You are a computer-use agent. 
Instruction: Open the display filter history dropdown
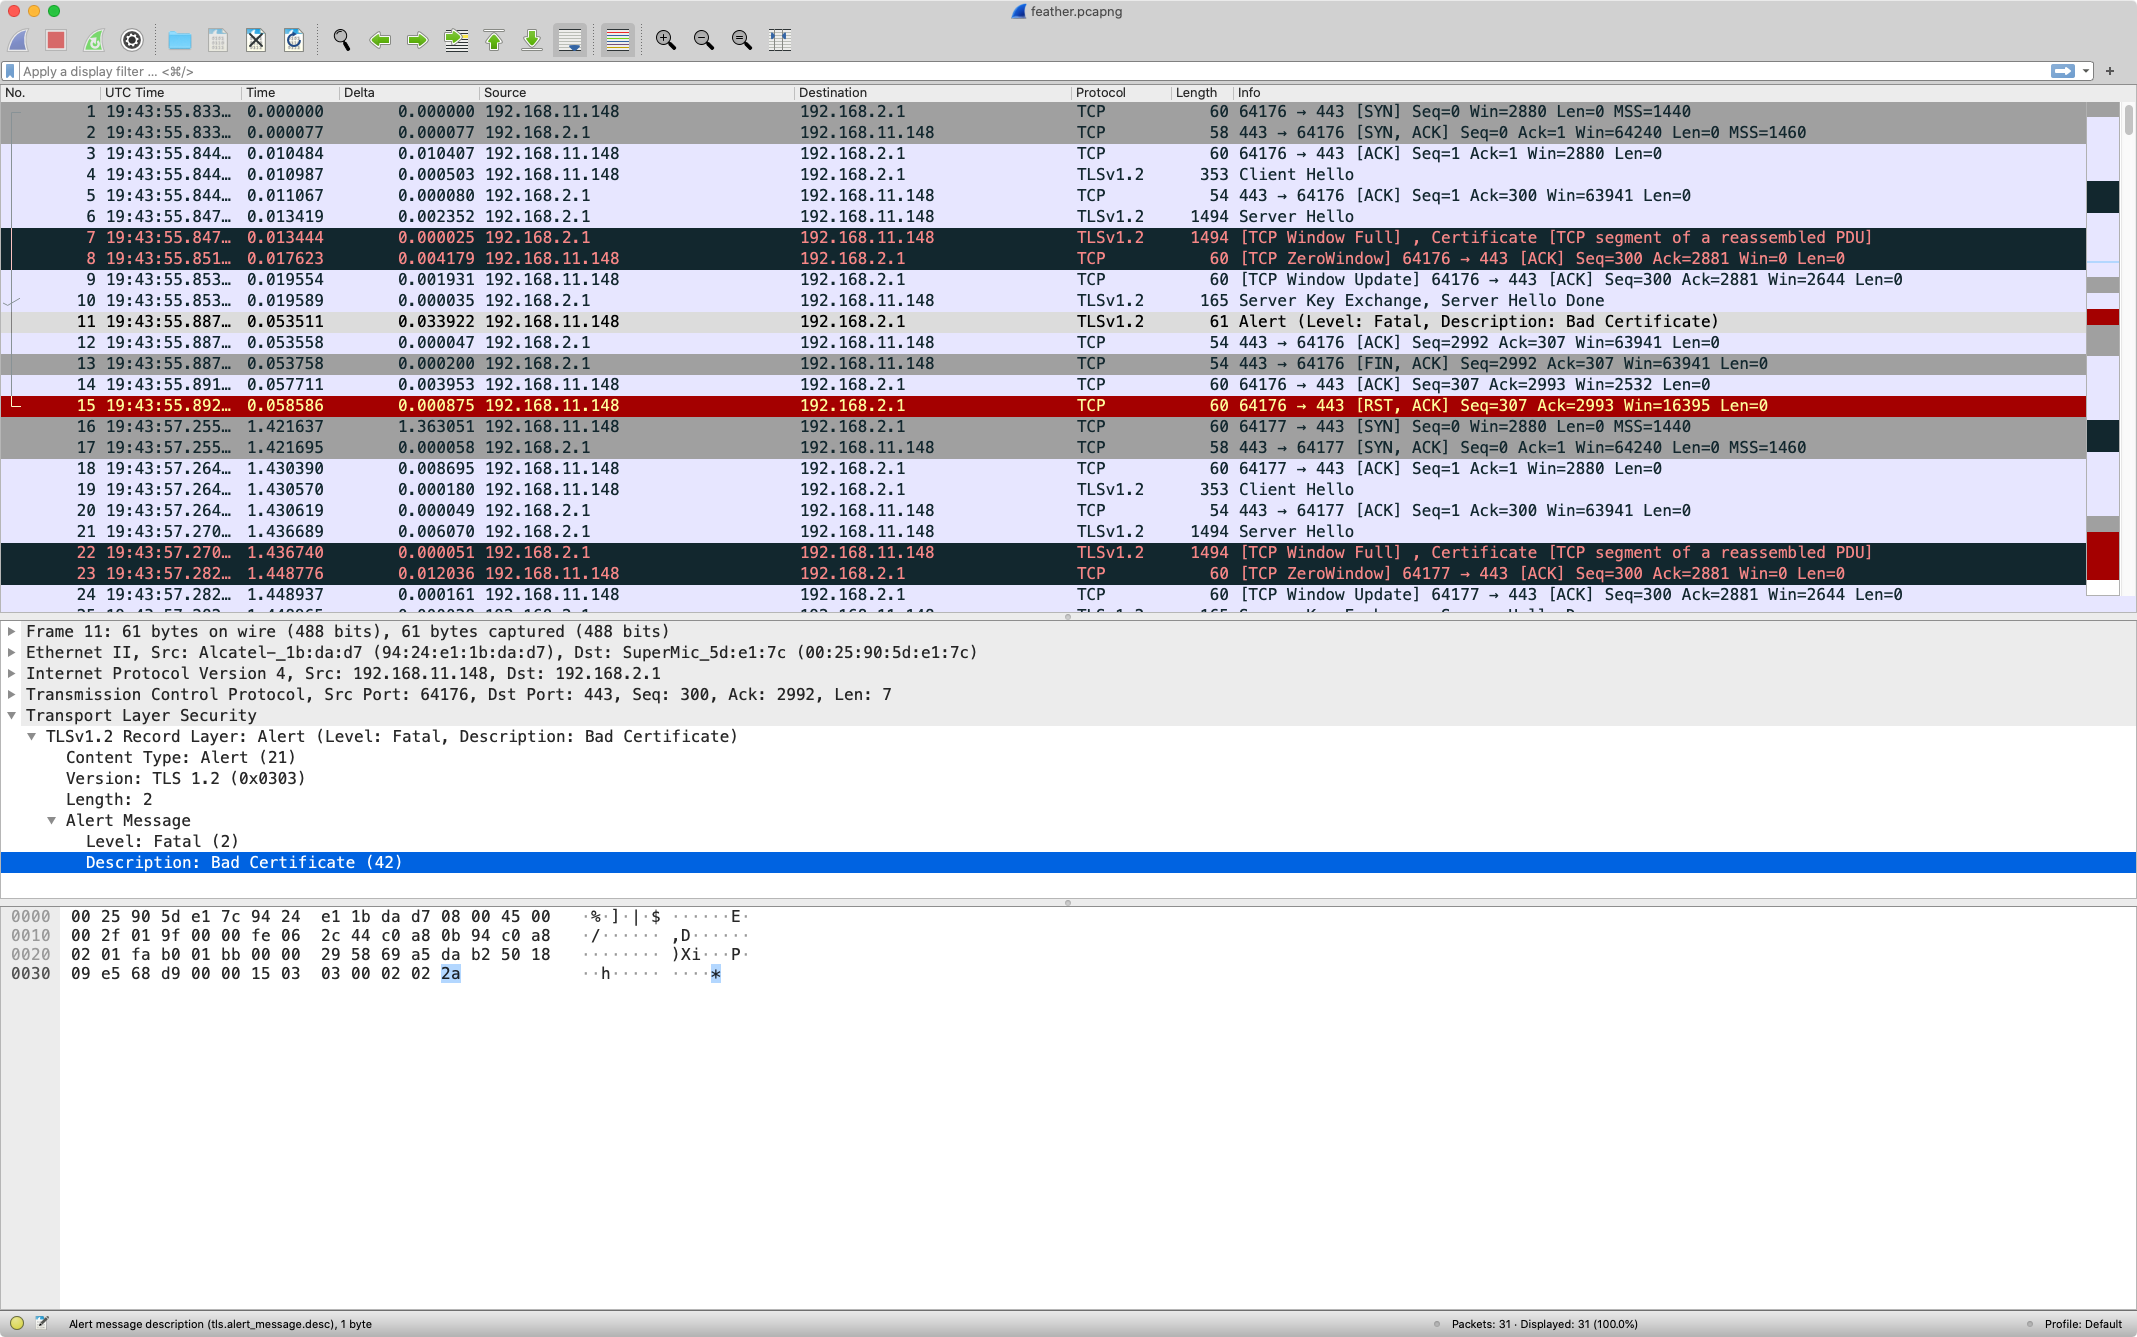[2086, 71]
